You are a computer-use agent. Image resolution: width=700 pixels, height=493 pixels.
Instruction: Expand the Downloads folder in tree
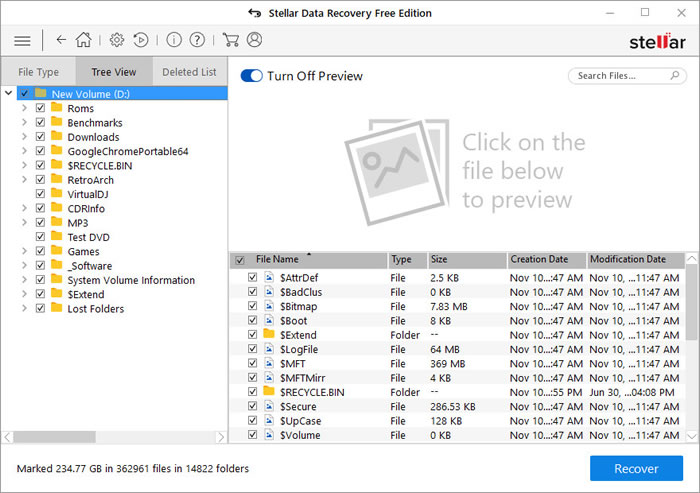pyautogui.click(x=25, y=137)
